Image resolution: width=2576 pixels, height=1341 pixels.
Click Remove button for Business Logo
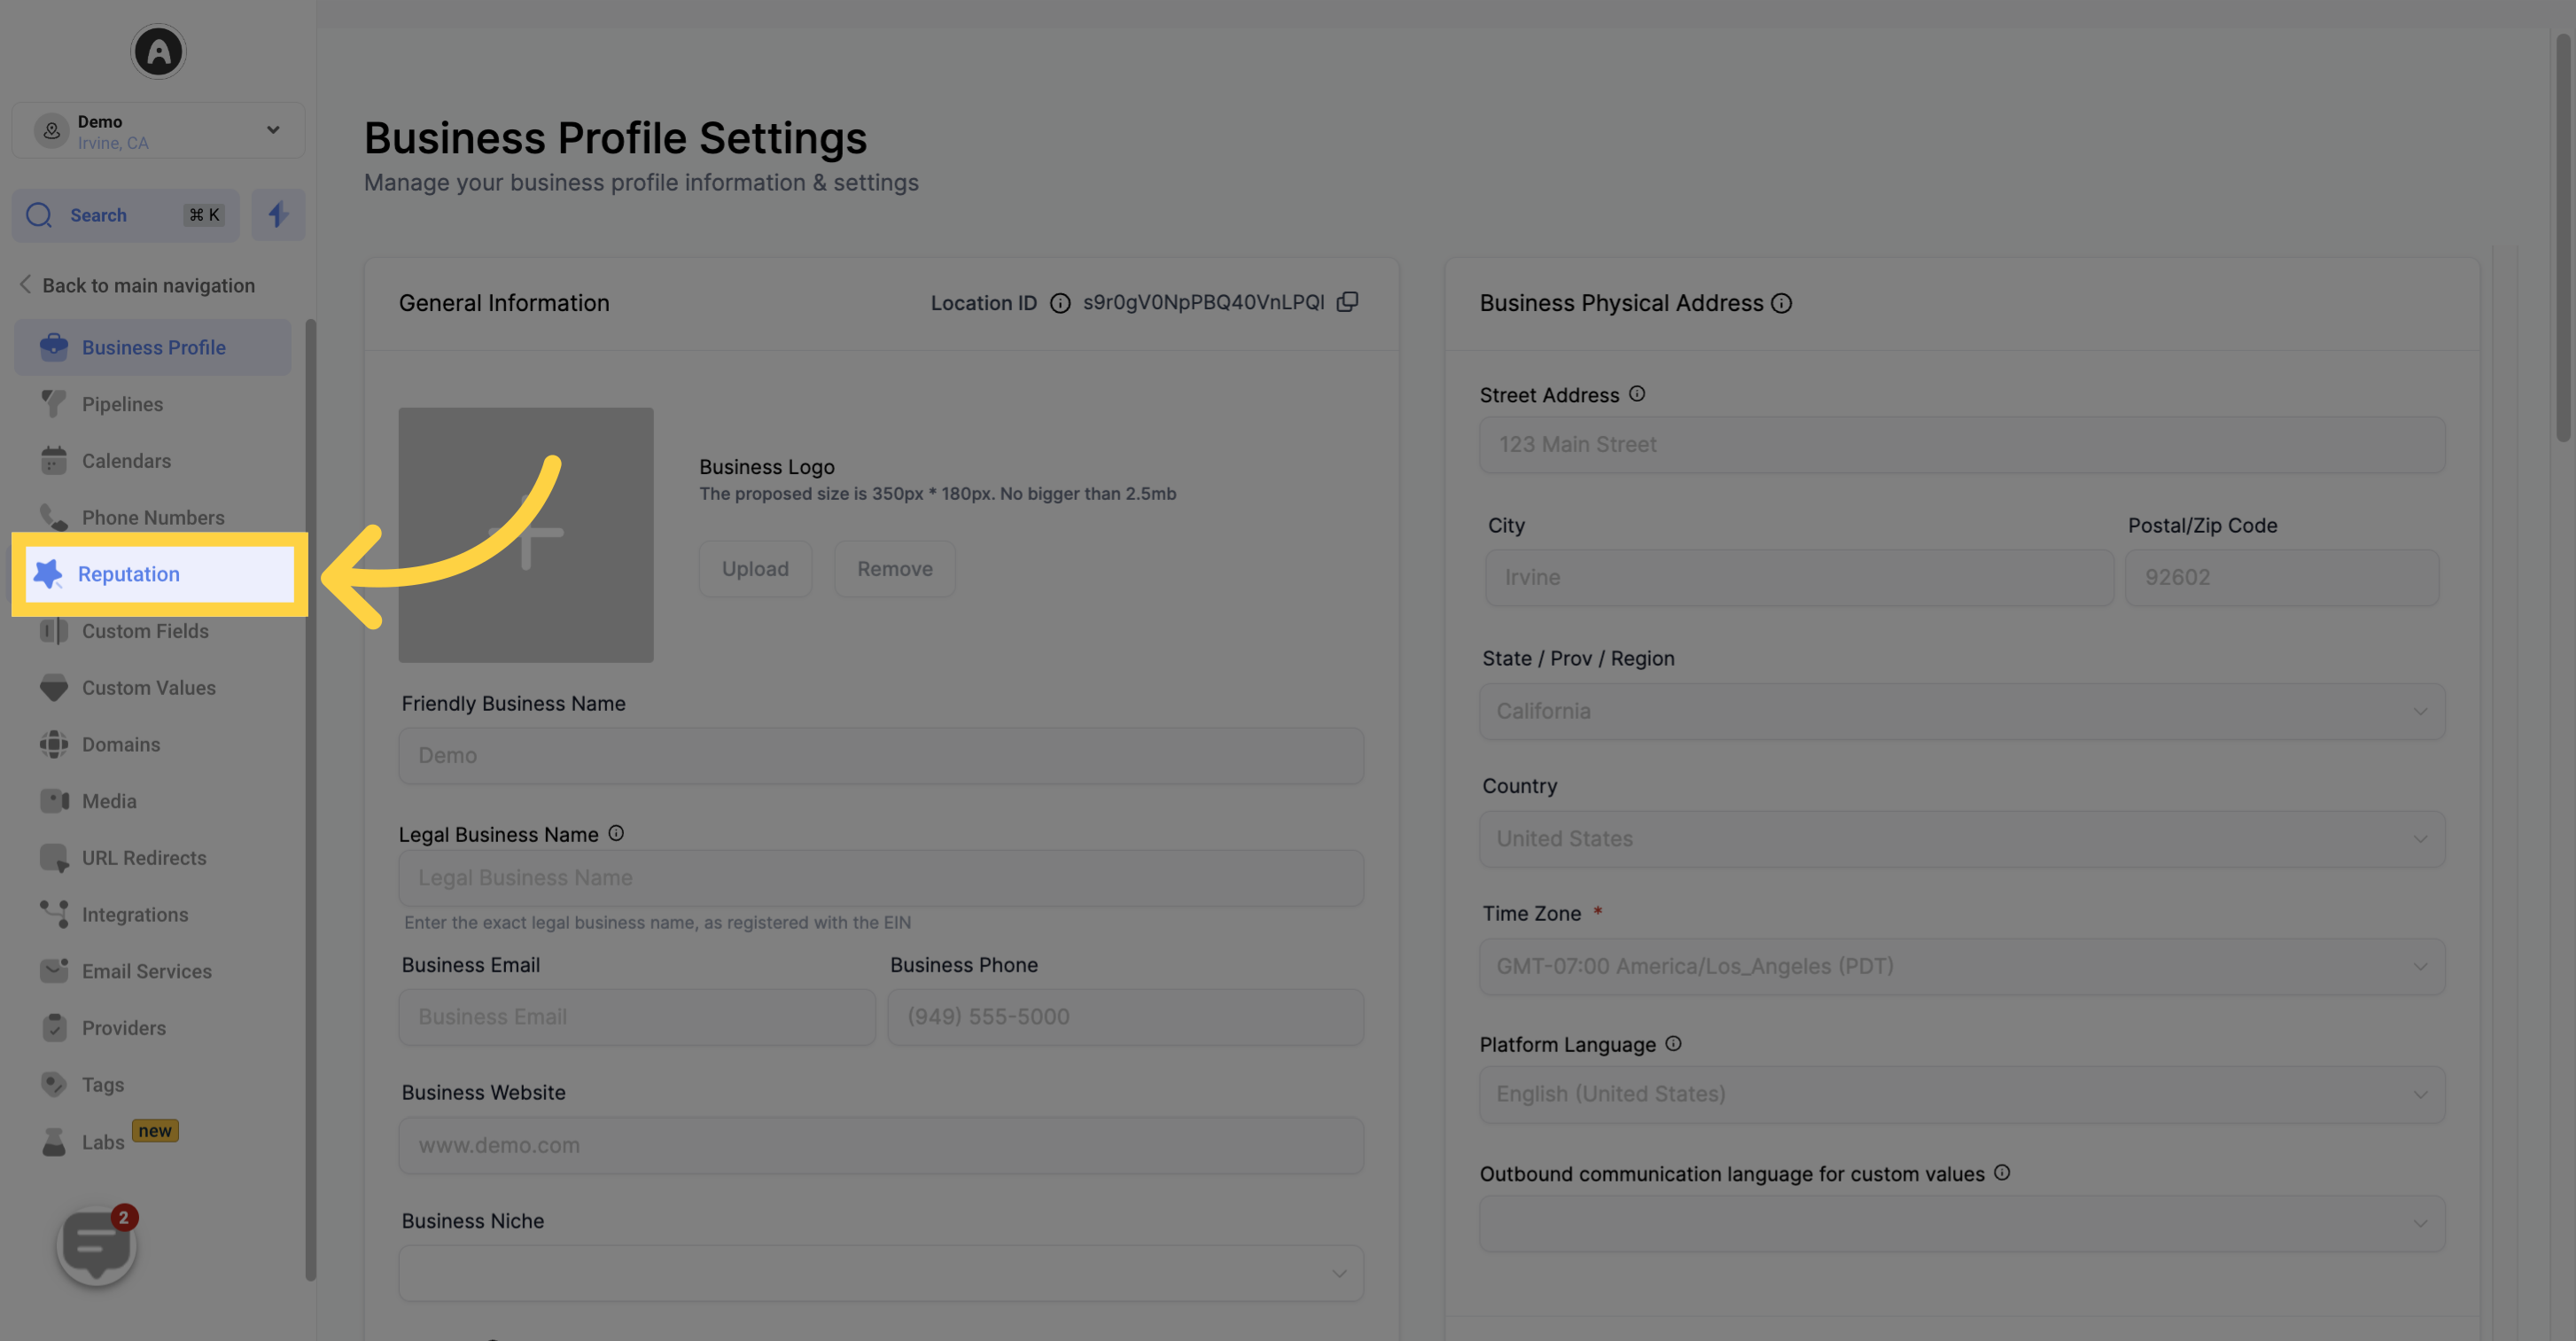pos(894,567)
